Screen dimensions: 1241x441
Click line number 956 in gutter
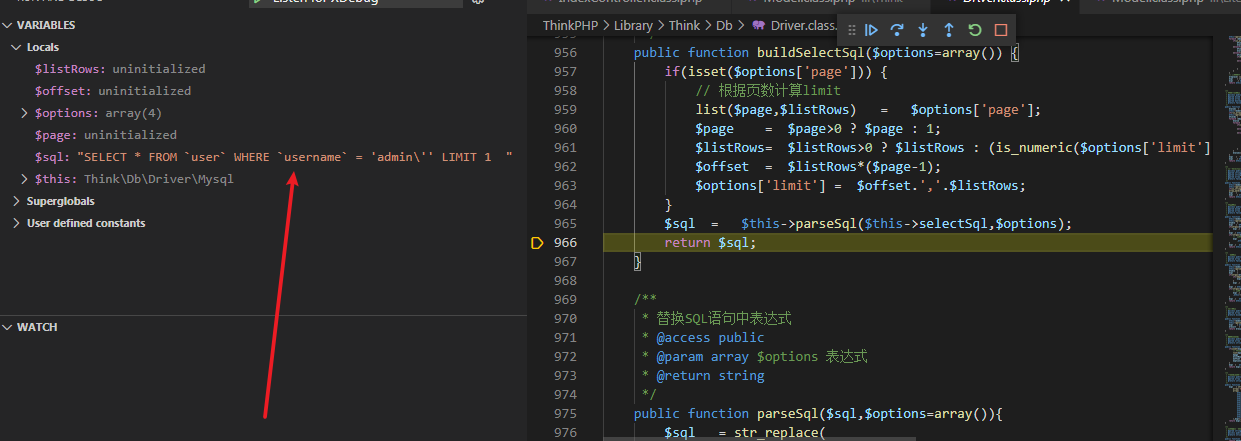(565, 52)
